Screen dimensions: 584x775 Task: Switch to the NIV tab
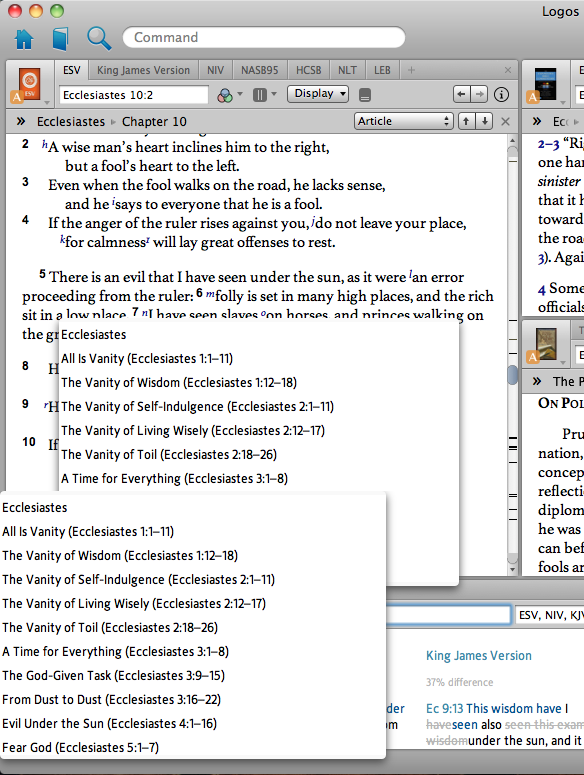click(215, 70)
